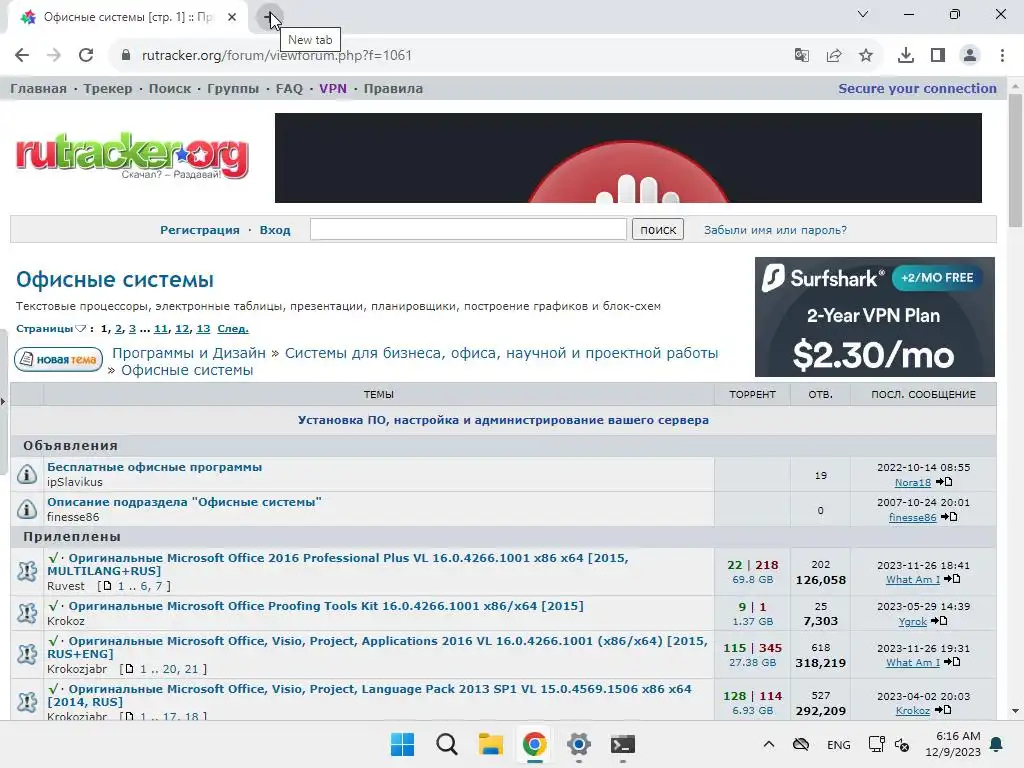
Task: Bookmark this tab with star icon
Action: coord(866,56)
